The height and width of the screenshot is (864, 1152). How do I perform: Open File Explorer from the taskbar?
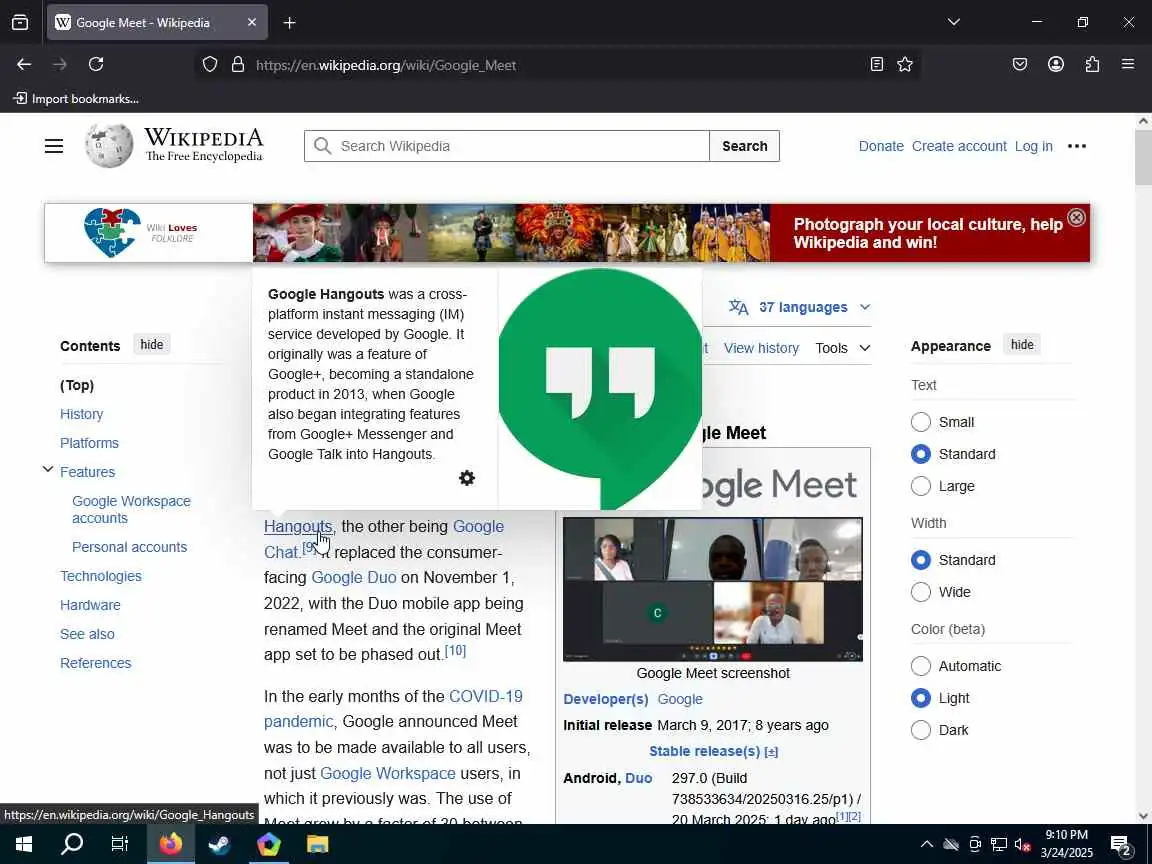317,844
